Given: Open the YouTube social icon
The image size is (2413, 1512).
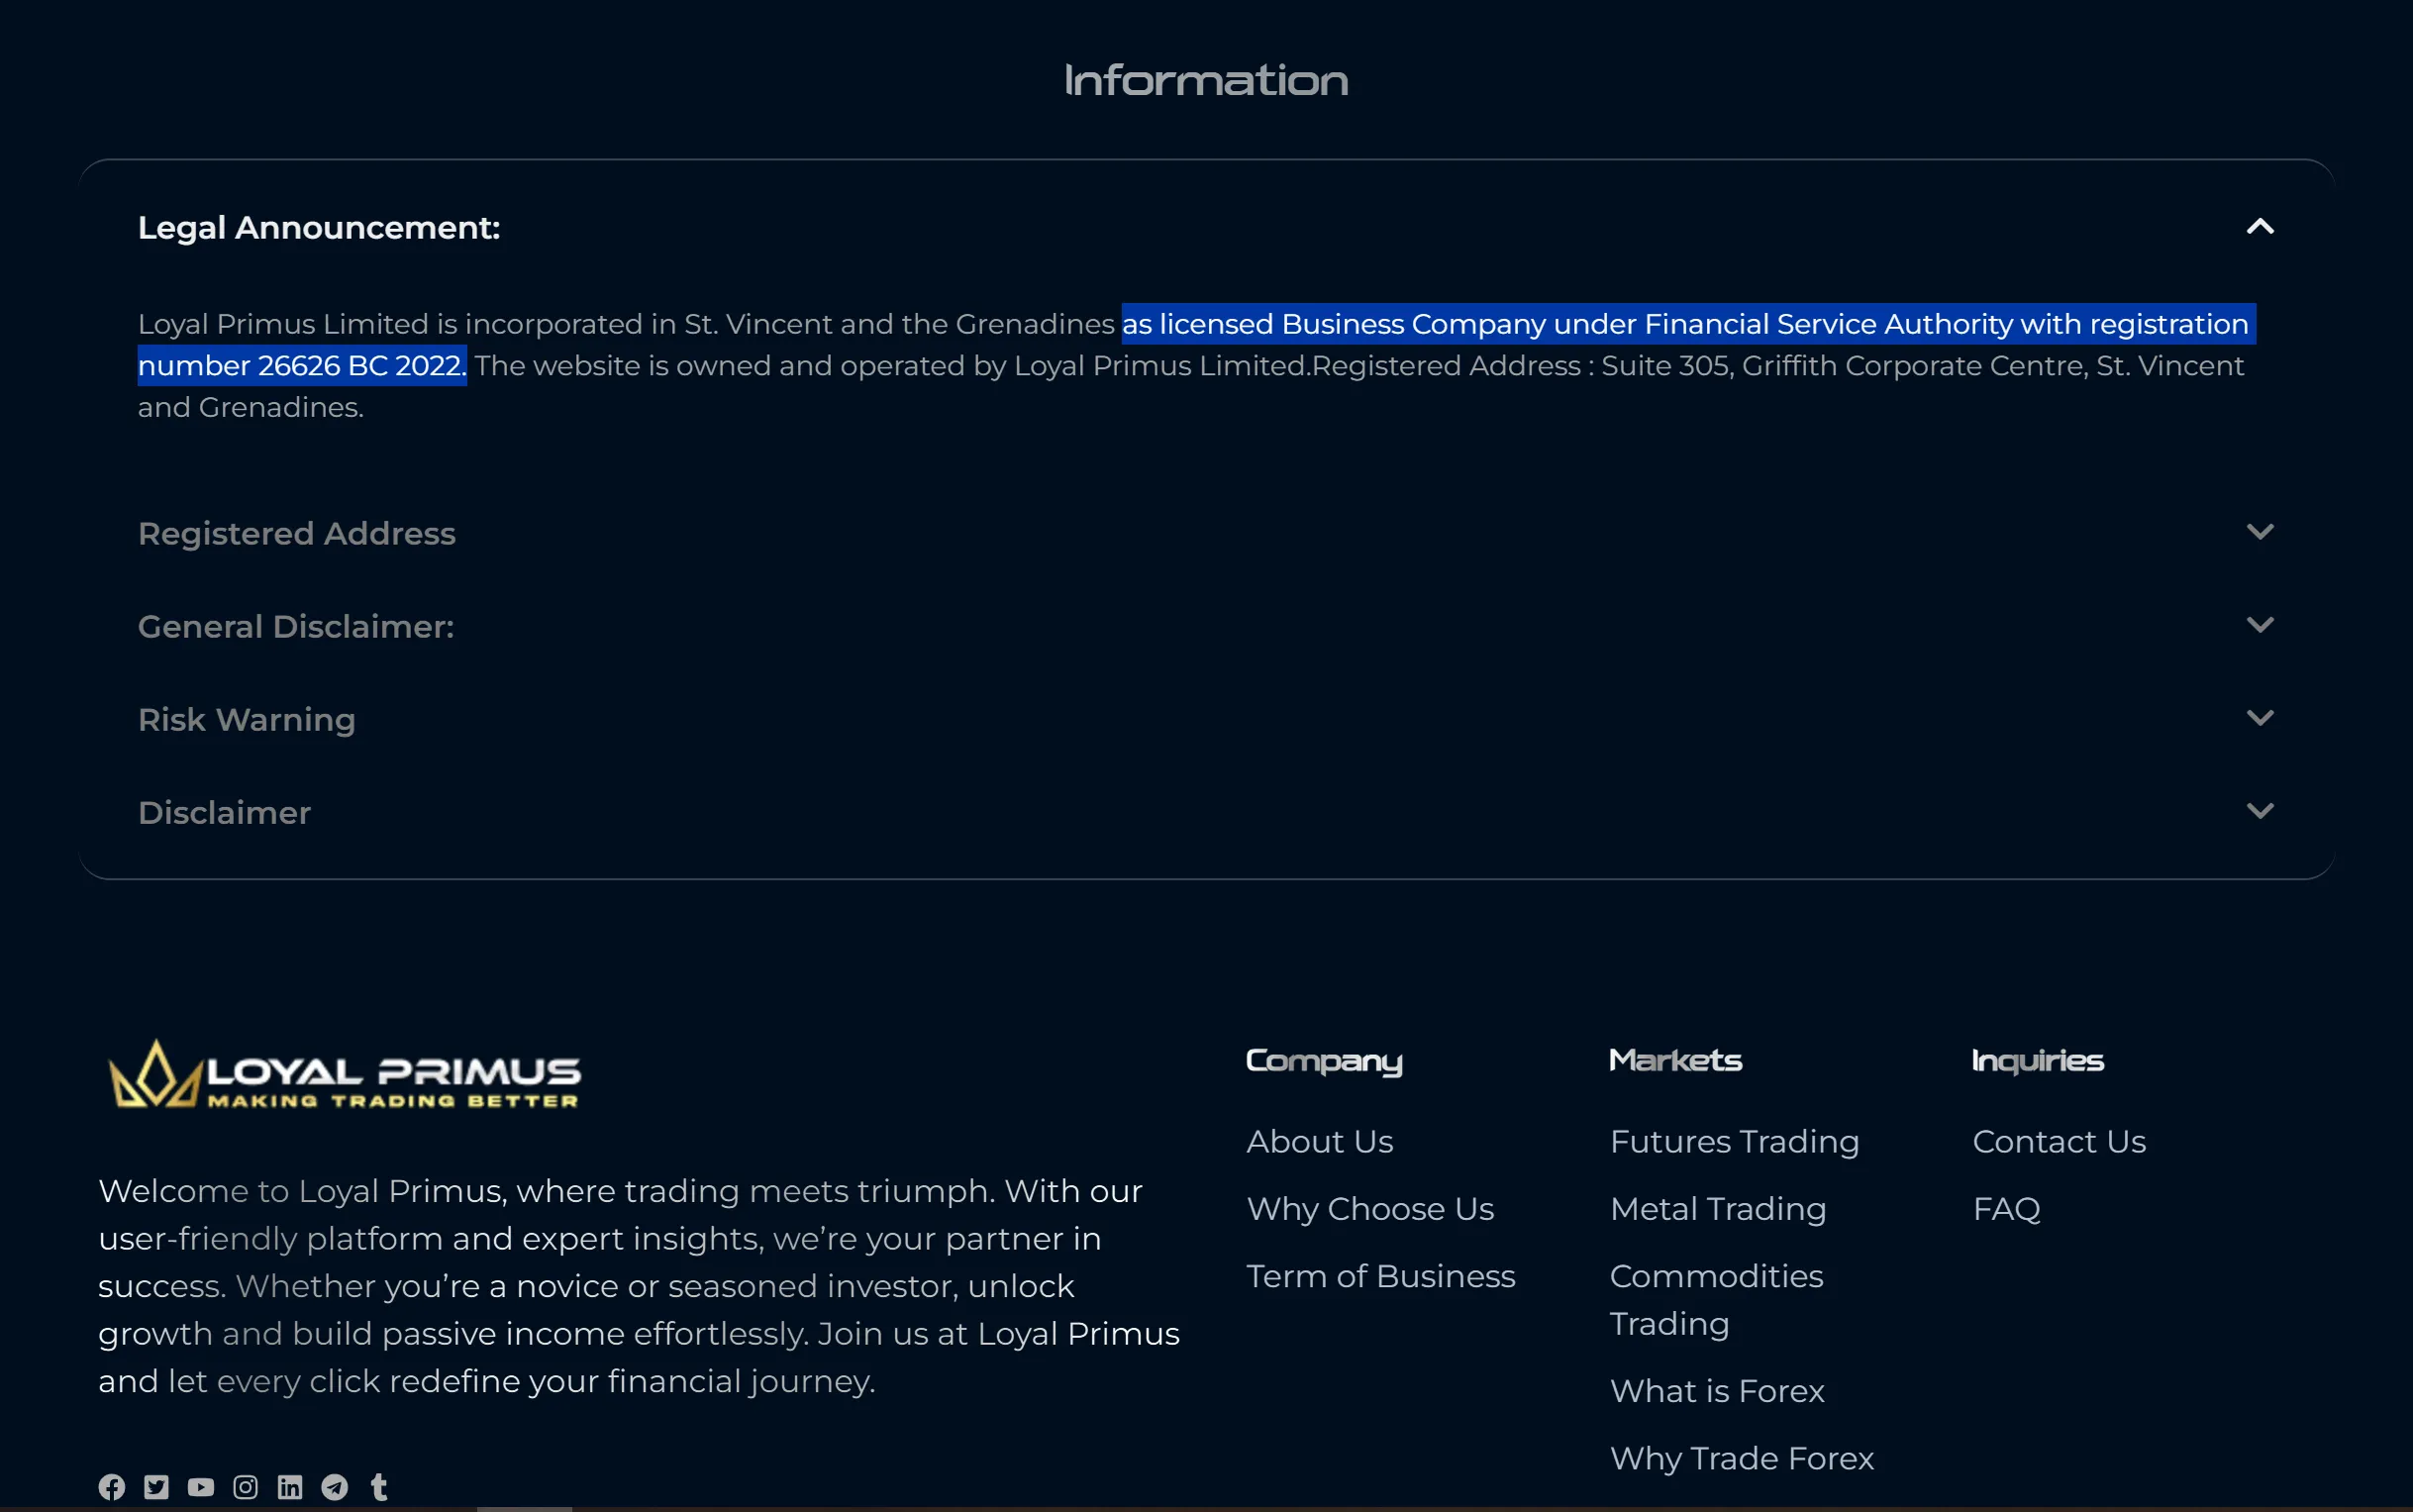Looking at the screenshot, I should click(x=201, y=1487).
